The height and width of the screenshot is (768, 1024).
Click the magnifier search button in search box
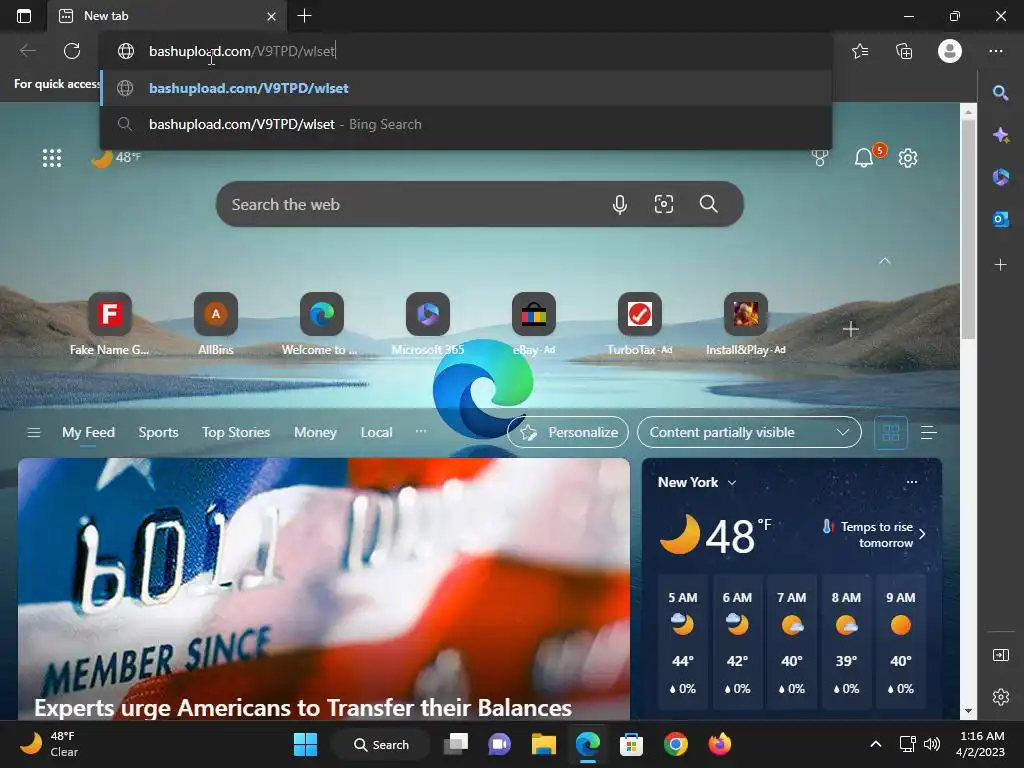[709, 204]
